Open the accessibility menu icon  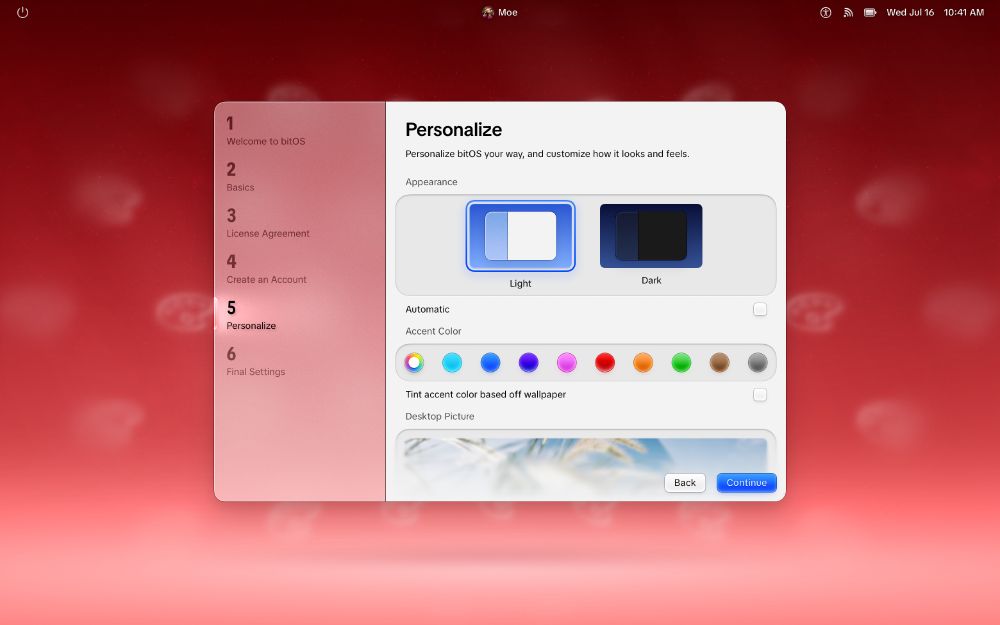[x=825, y=12]
